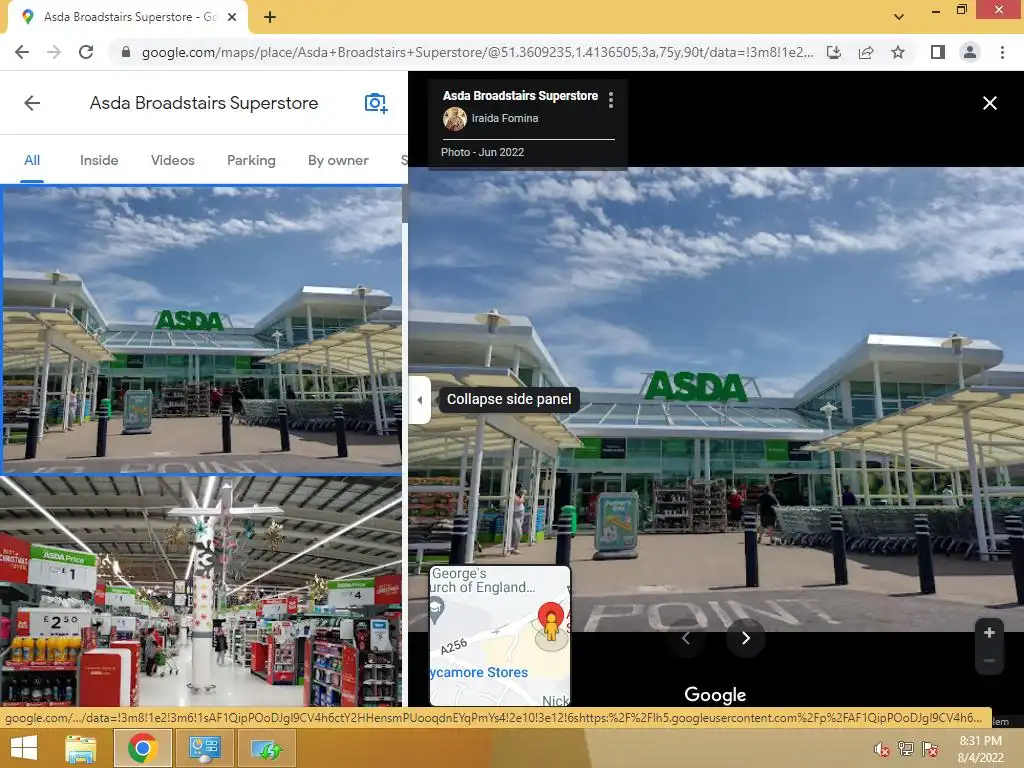The image size is (1024, 768).
Task: Click the browser forward arrow
Action: [54, 52]
